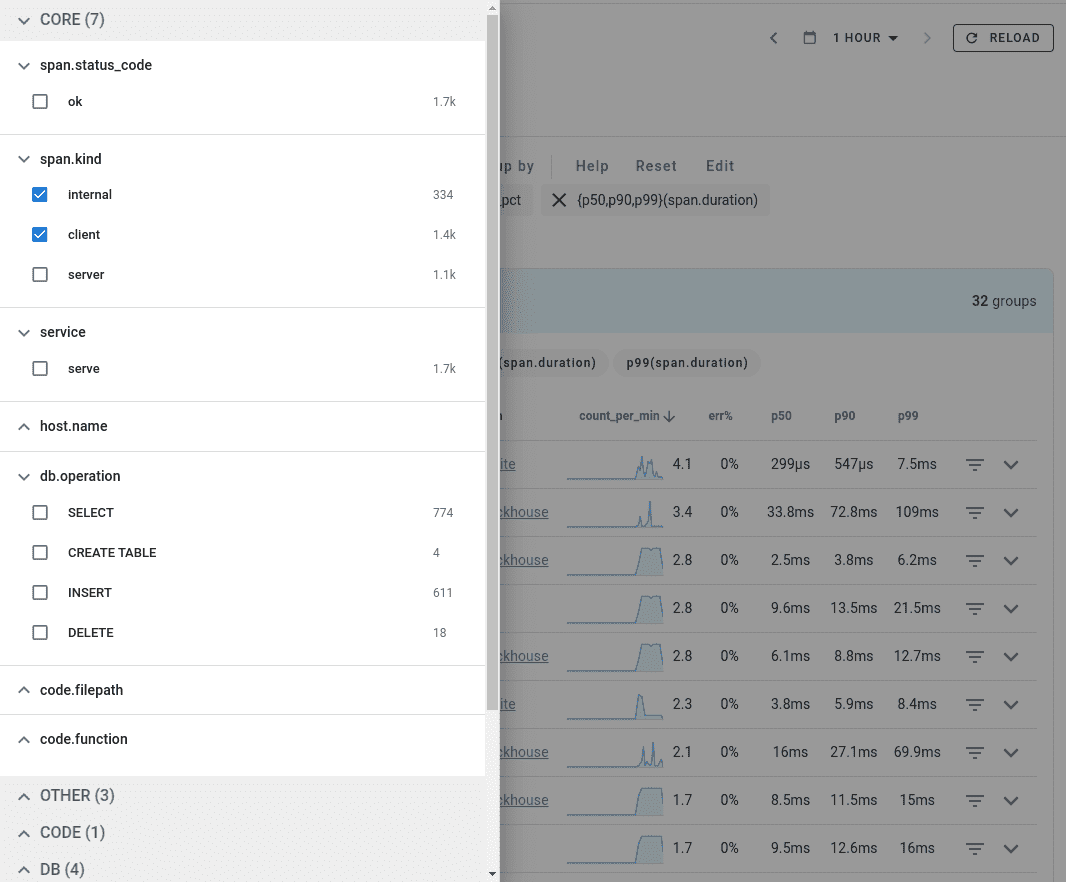Go to previous time period arrow

coord(774,38)
